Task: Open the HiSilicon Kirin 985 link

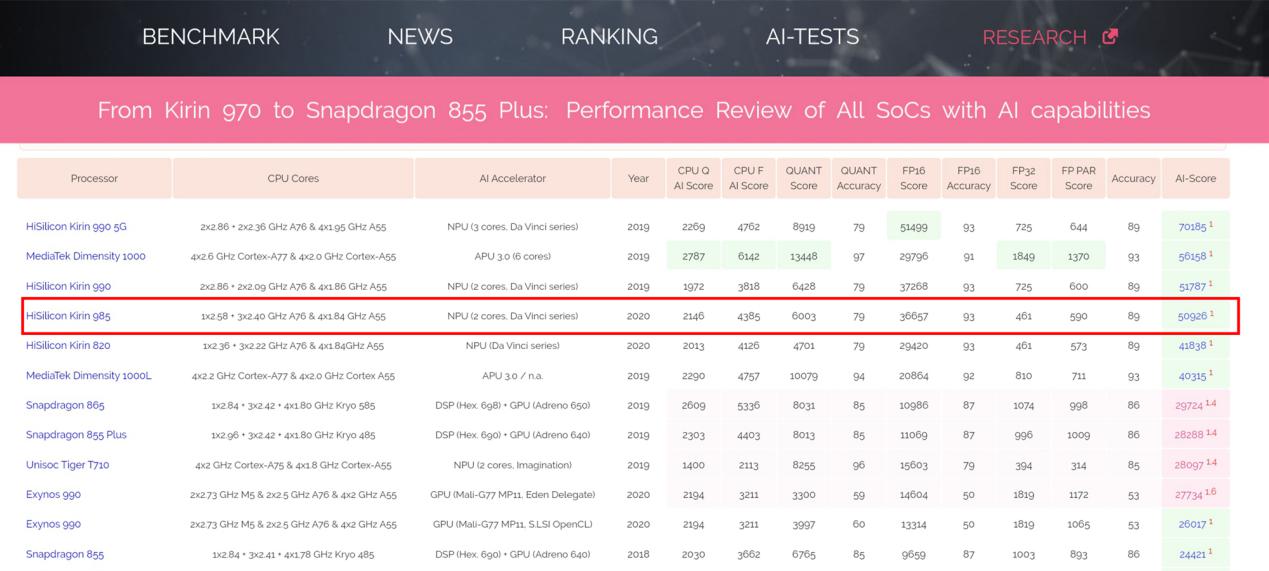Action: click(68, 316)
